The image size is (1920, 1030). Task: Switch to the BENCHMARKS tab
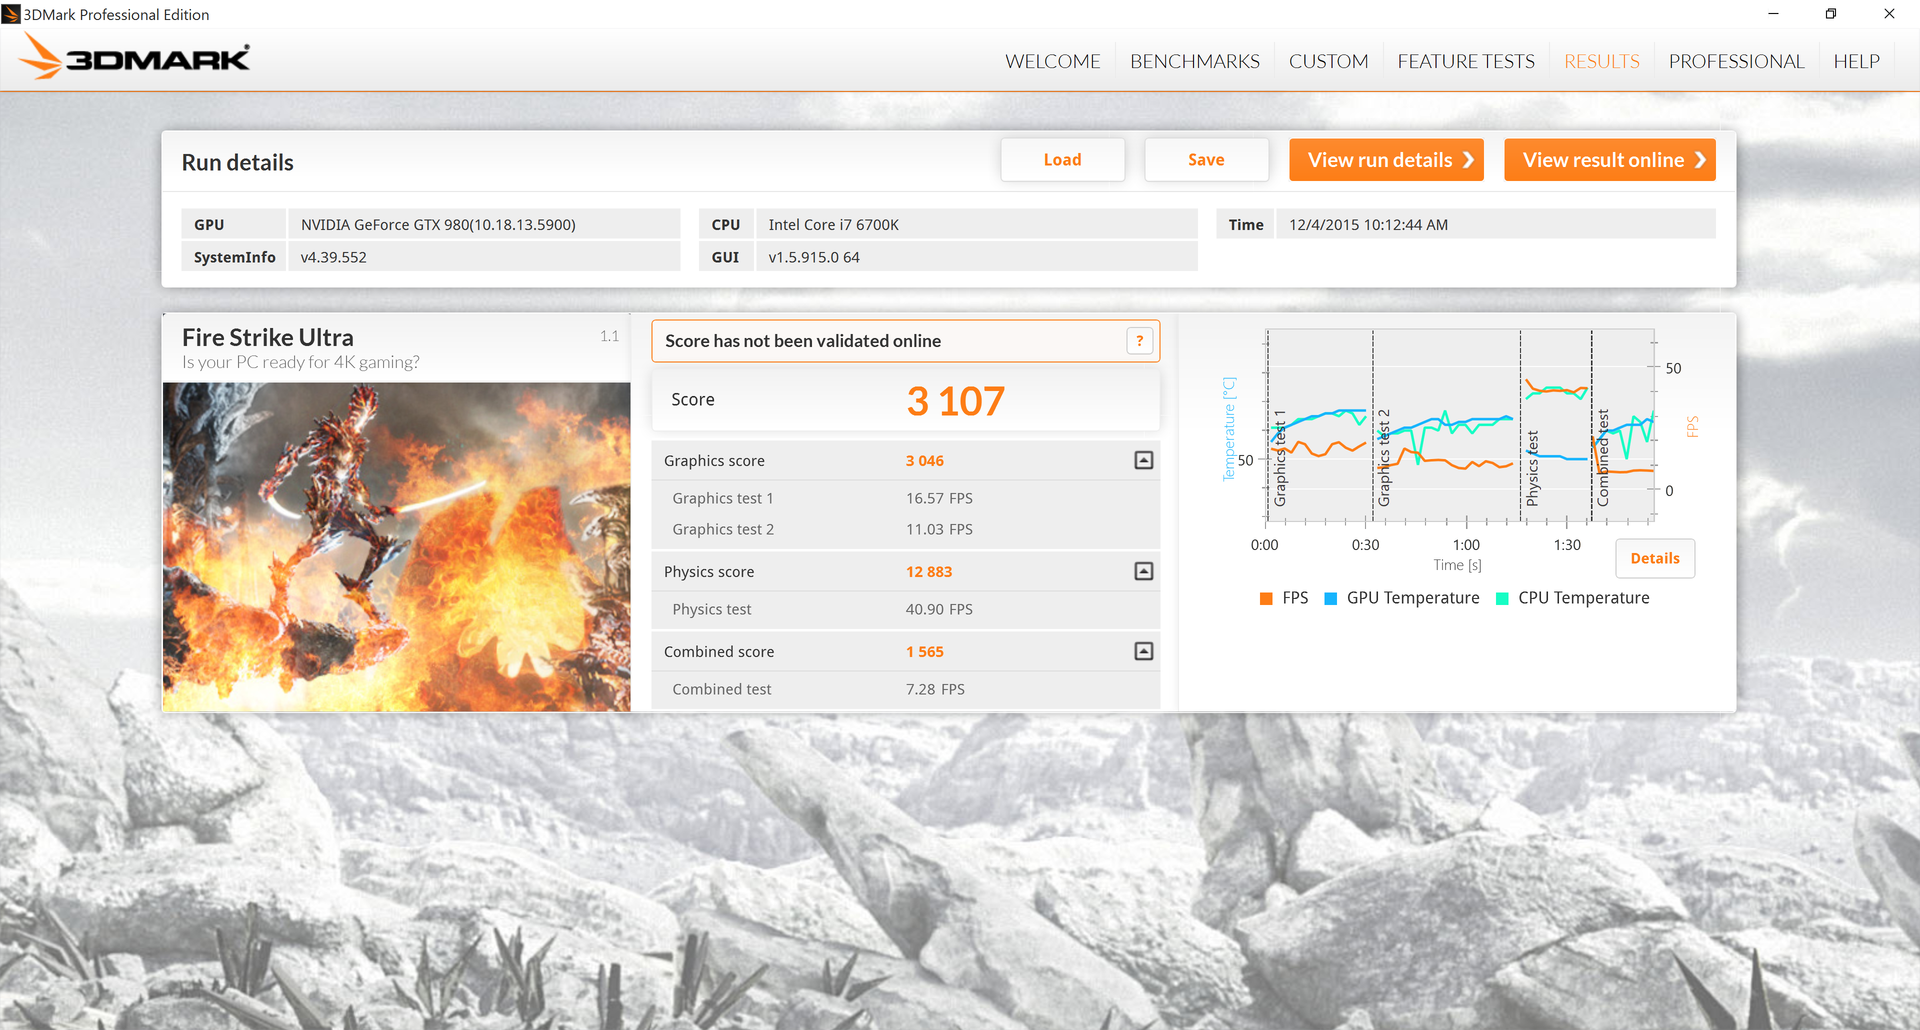click(1195, 61)
